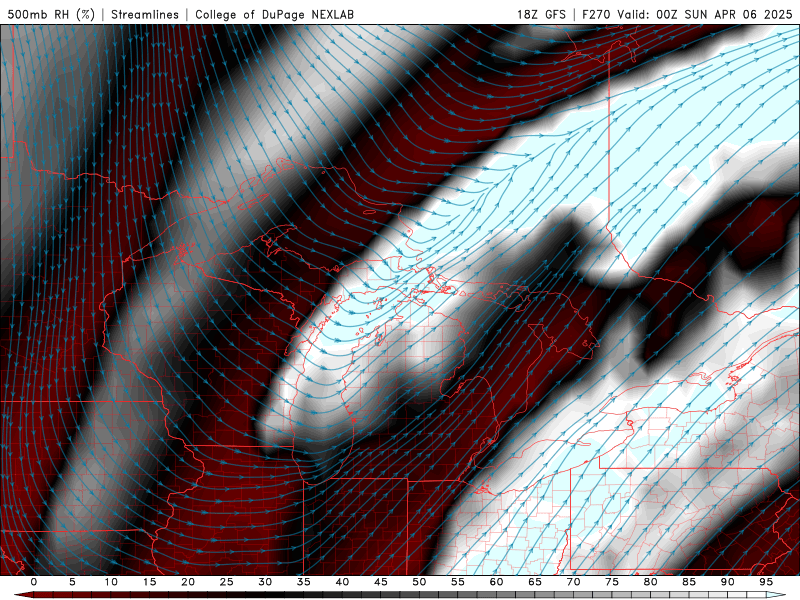Click the "F270" forecast hour label
The width and height of the screenshot is (800, 600).
pos(596,14)
